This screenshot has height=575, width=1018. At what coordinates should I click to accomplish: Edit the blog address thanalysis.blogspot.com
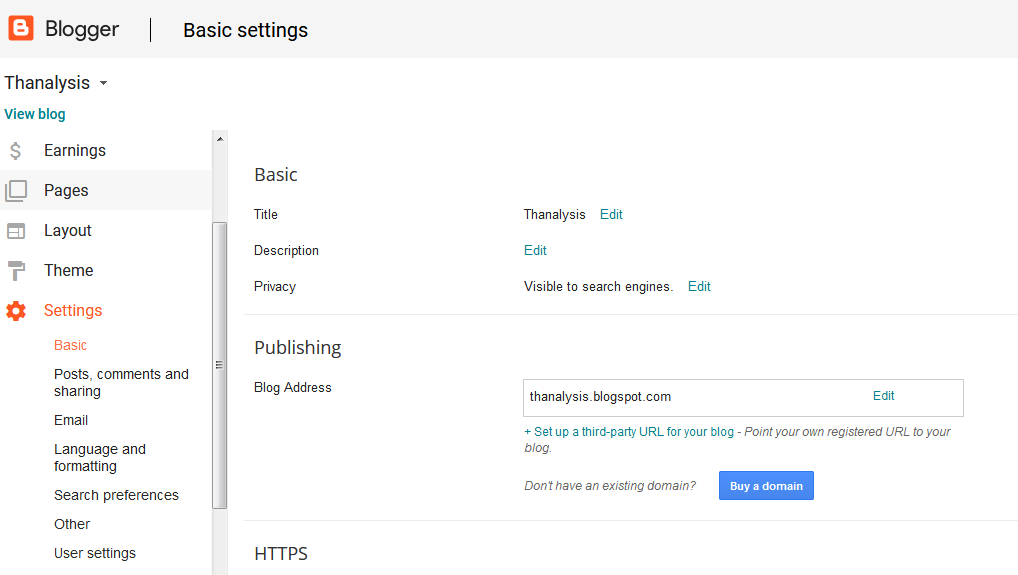coord(883,396)
